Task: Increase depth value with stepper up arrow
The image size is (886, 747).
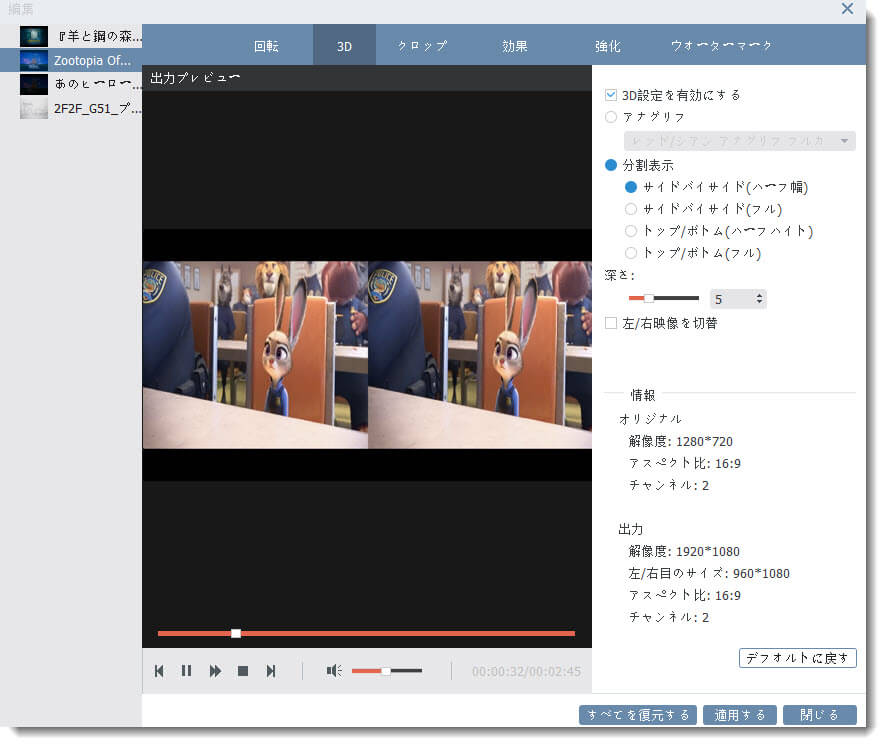Action: coord(759,294)
